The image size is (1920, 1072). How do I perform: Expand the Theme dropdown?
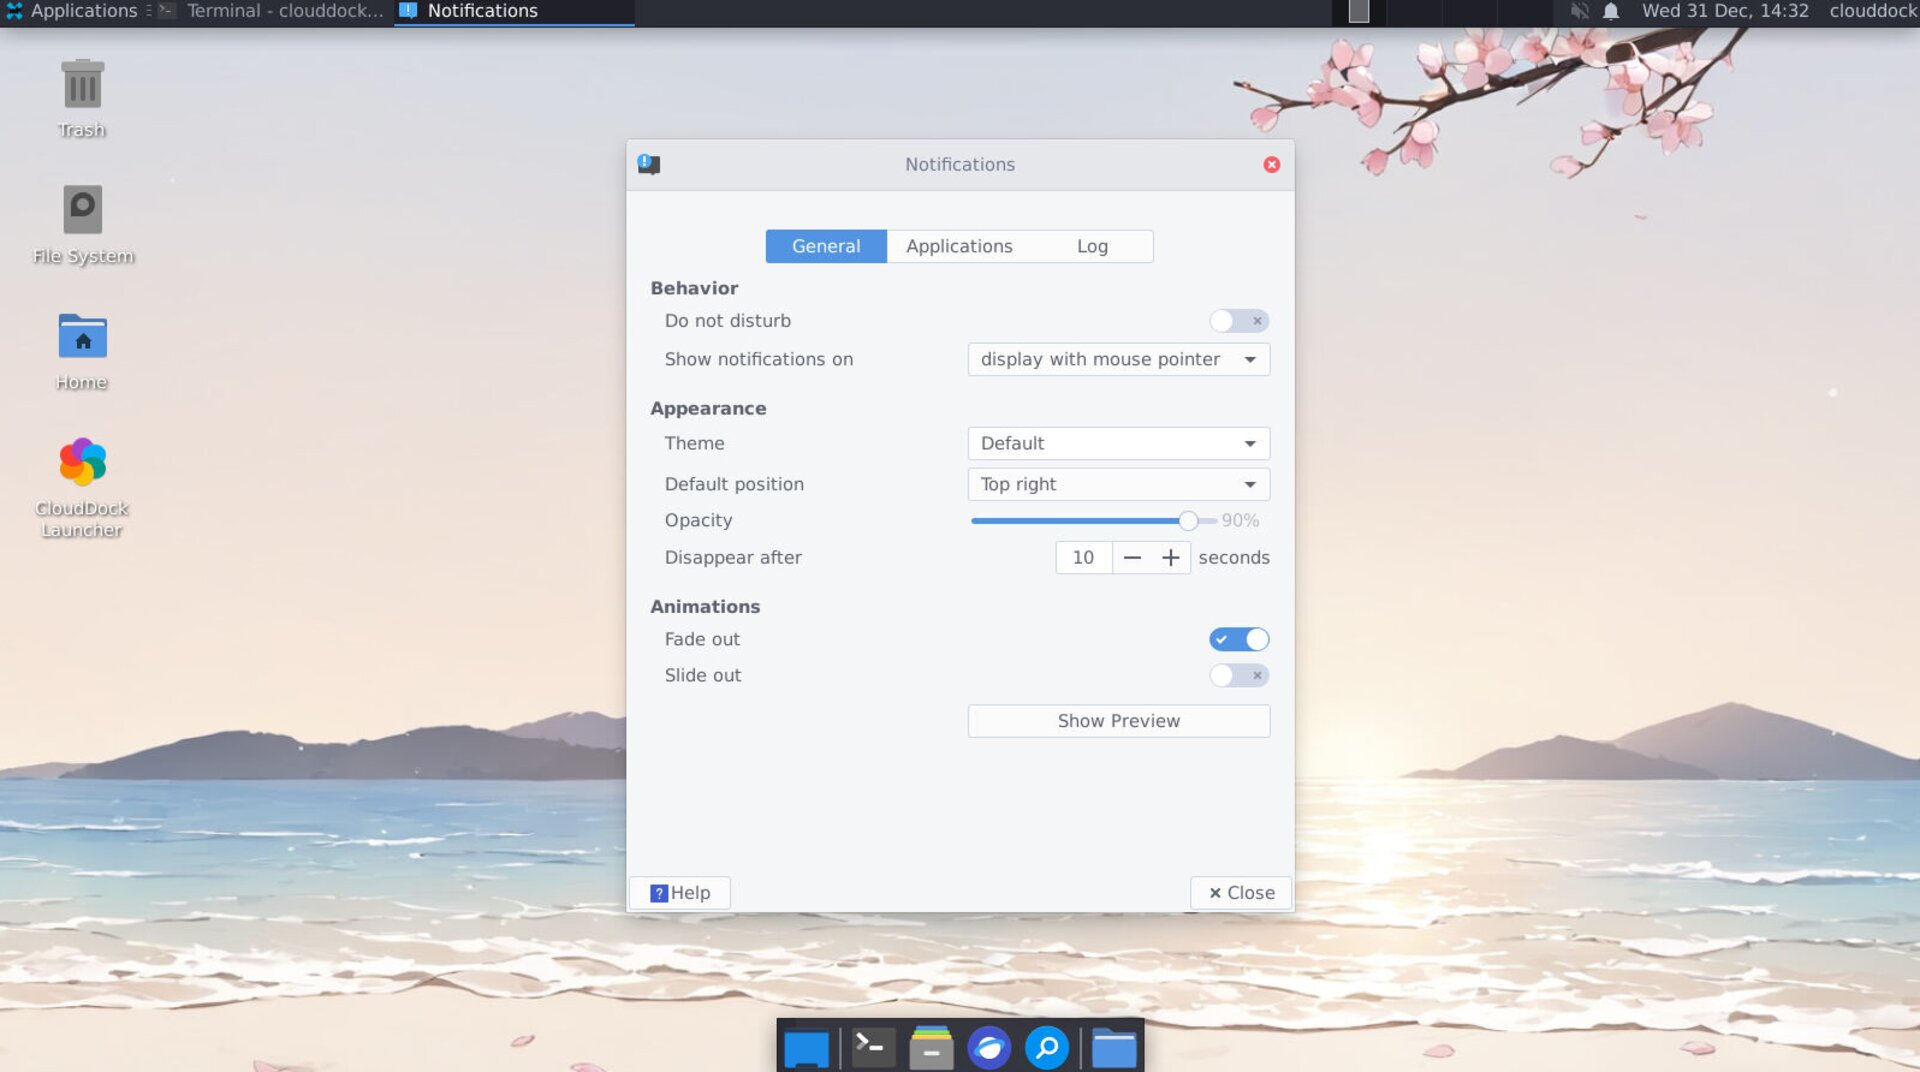tap(1118, 444)
